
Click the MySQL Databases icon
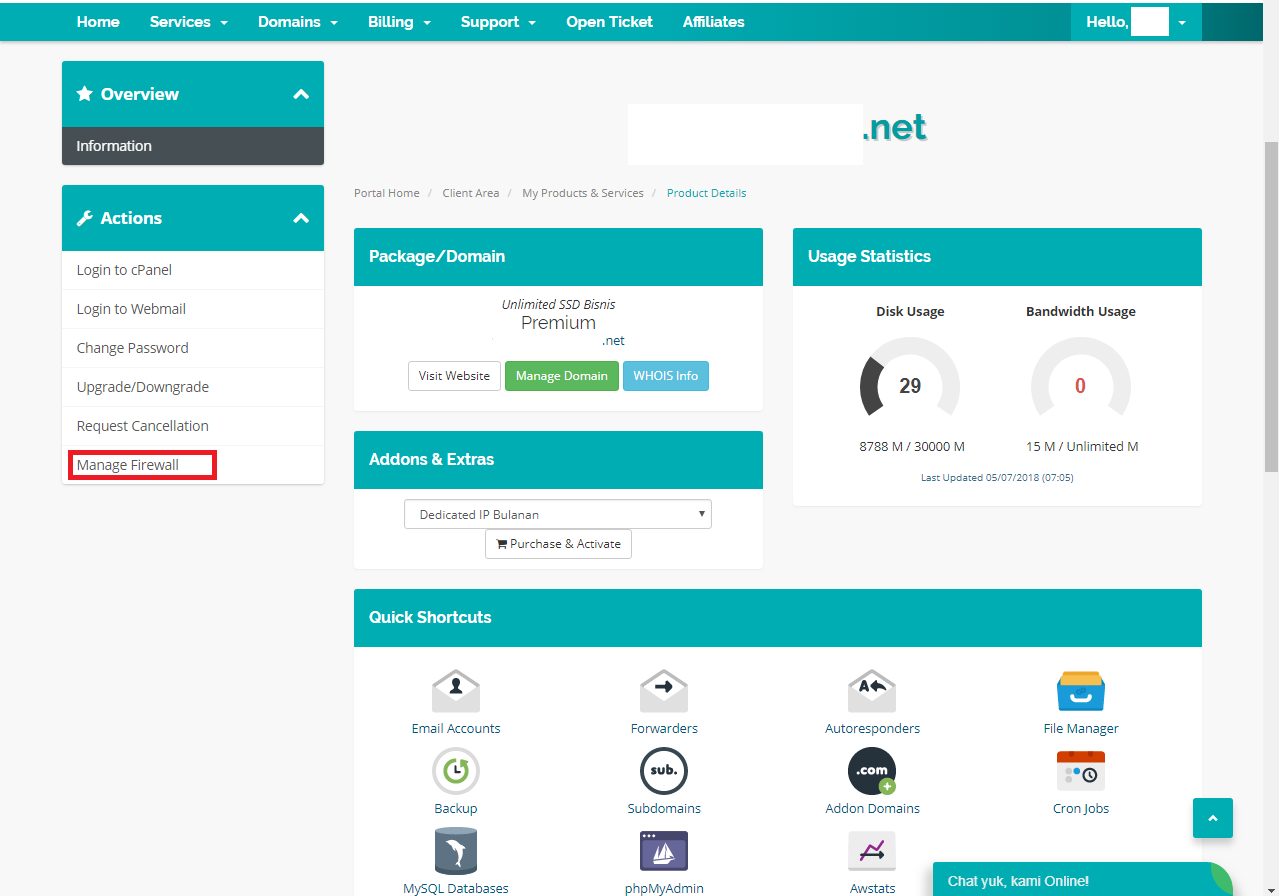(x=456, y=851)
